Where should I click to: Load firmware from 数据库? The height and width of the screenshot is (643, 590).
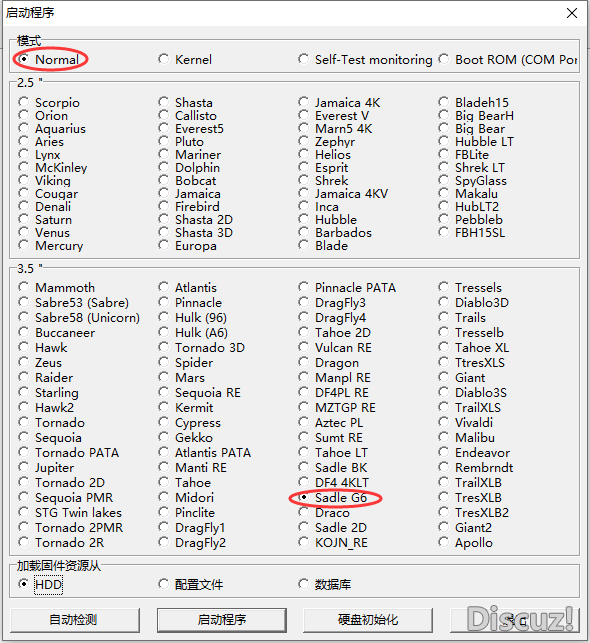coord(303,584)
